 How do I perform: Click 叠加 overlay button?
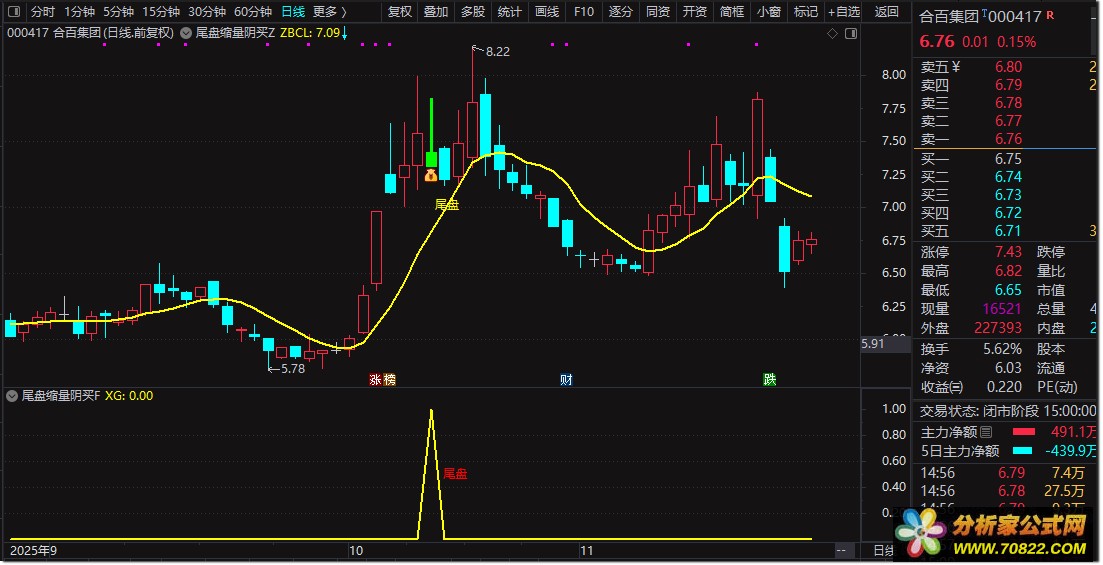tap(436, 12)
